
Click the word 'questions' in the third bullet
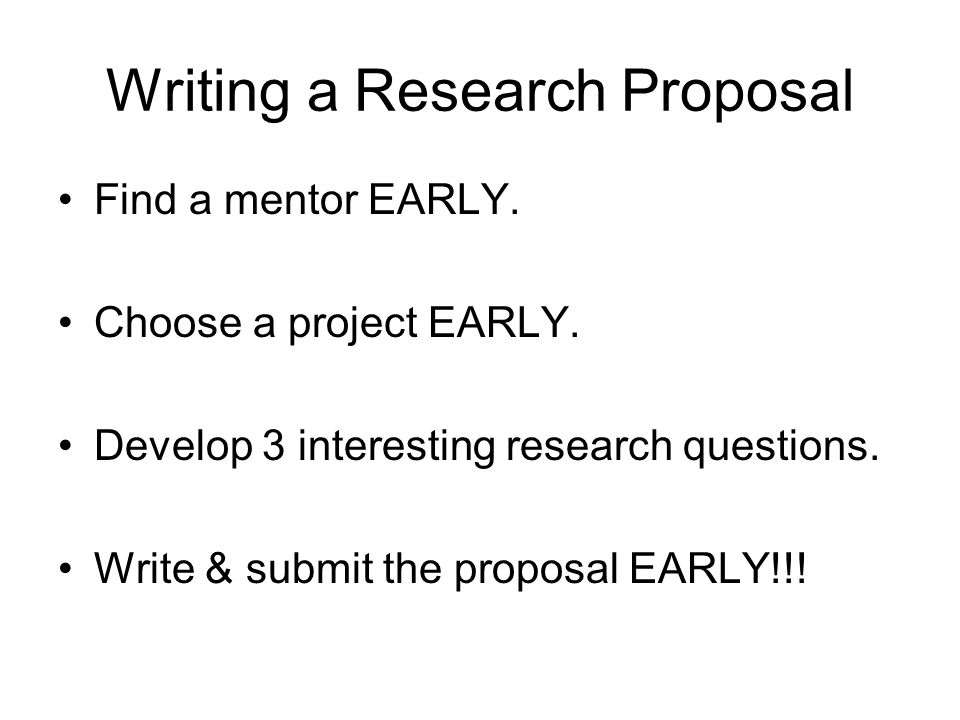(x=776, y=447)
